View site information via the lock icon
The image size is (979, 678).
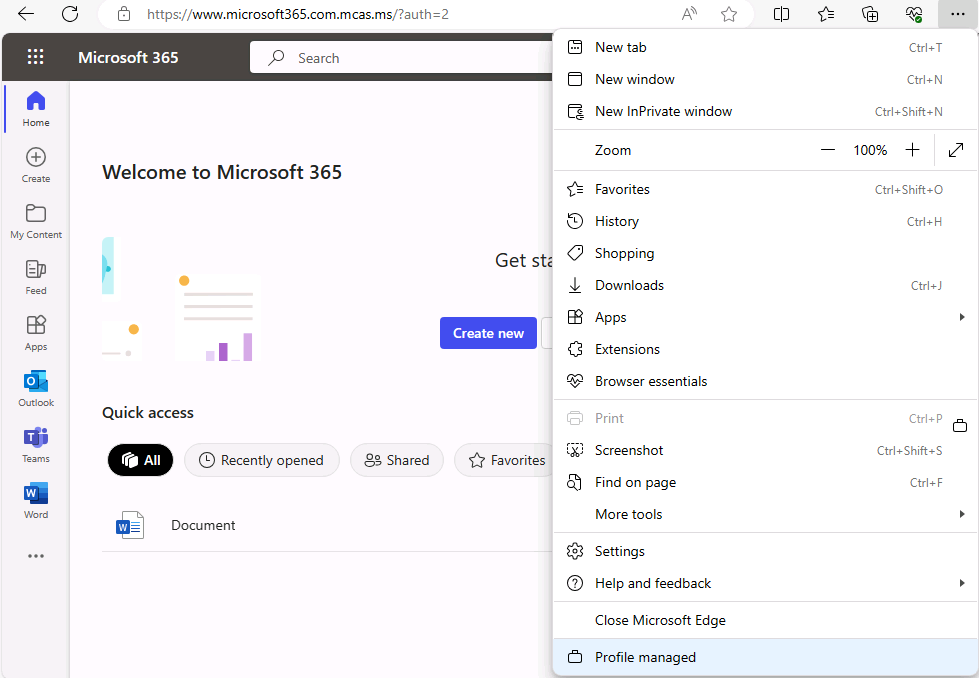click(124, 14)
